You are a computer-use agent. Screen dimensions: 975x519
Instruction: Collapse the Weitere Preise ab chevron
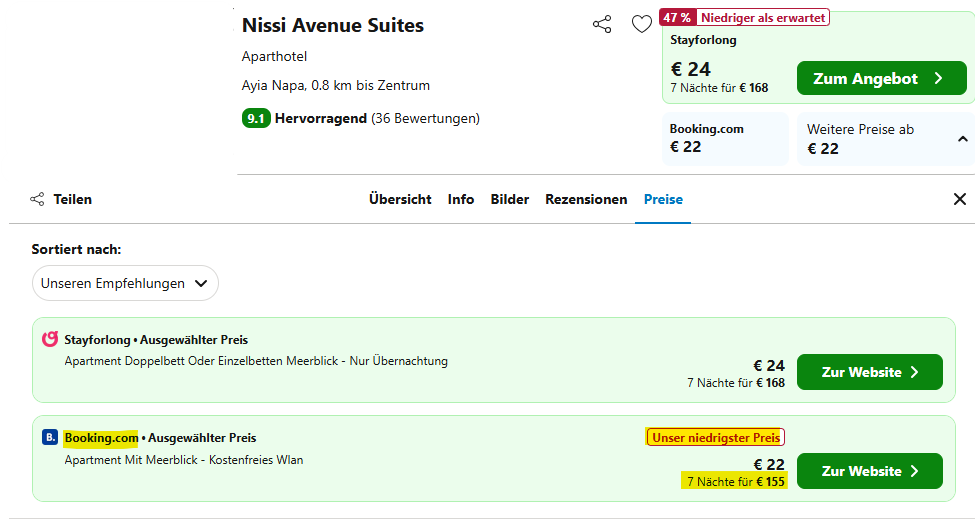click(963, 139)
